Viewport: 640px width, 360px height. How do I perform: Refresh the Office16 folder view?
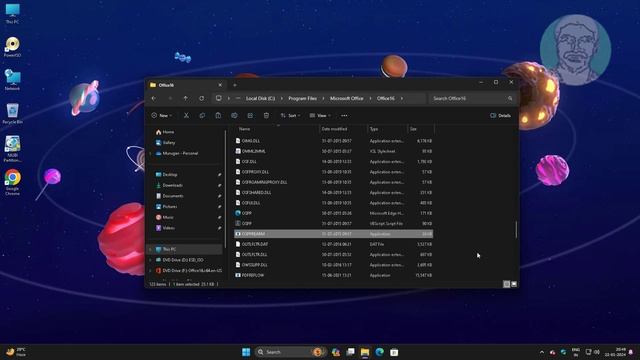(202, 98)
